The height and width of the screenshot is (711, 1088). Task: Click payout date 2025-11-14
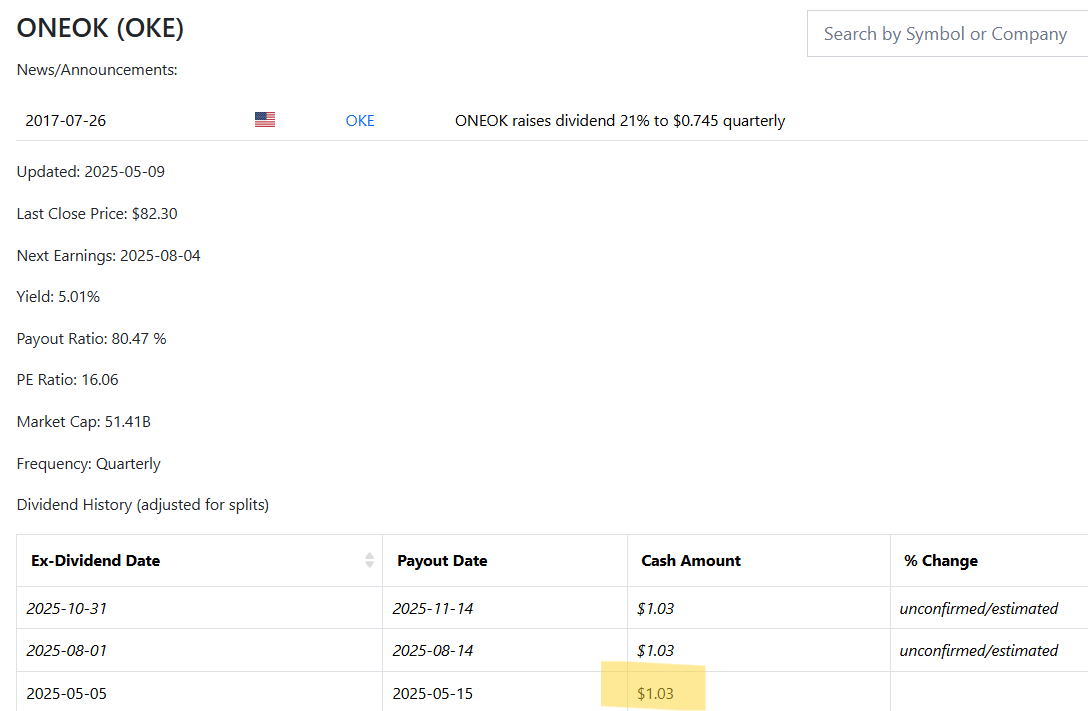coord(433,608)
